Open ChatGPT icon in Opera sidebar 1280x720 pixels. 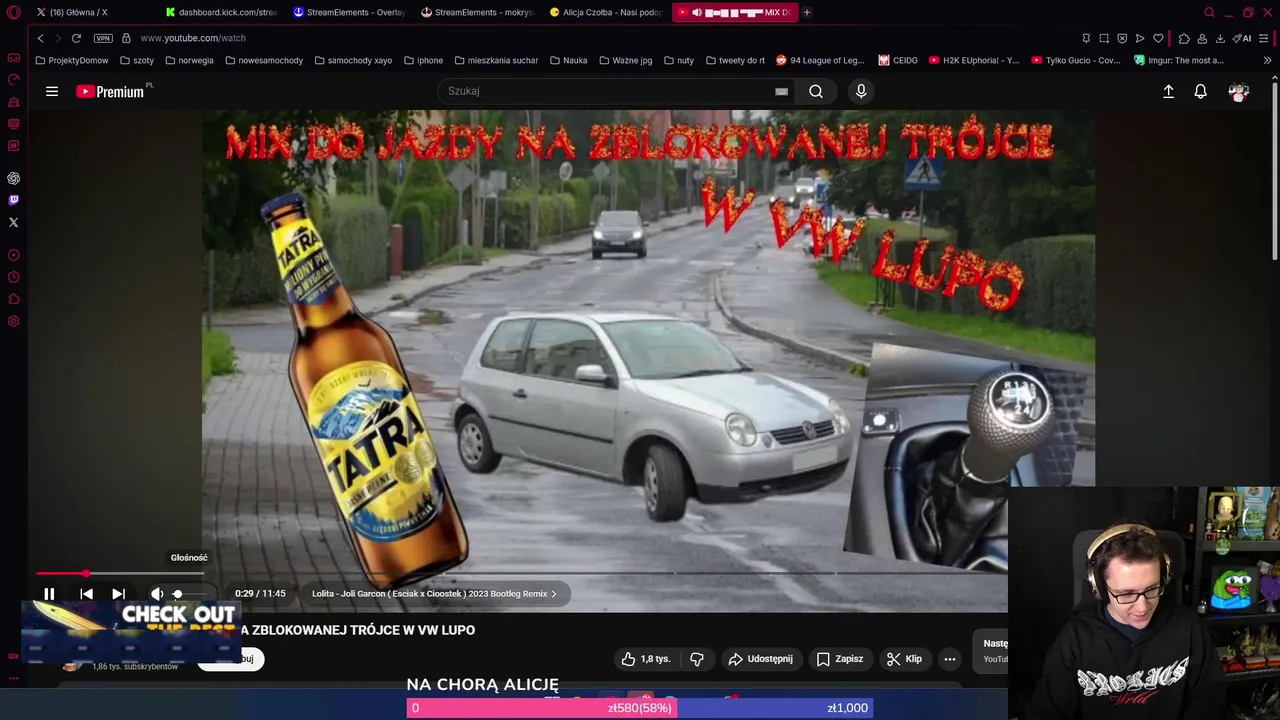pos(14,178)
